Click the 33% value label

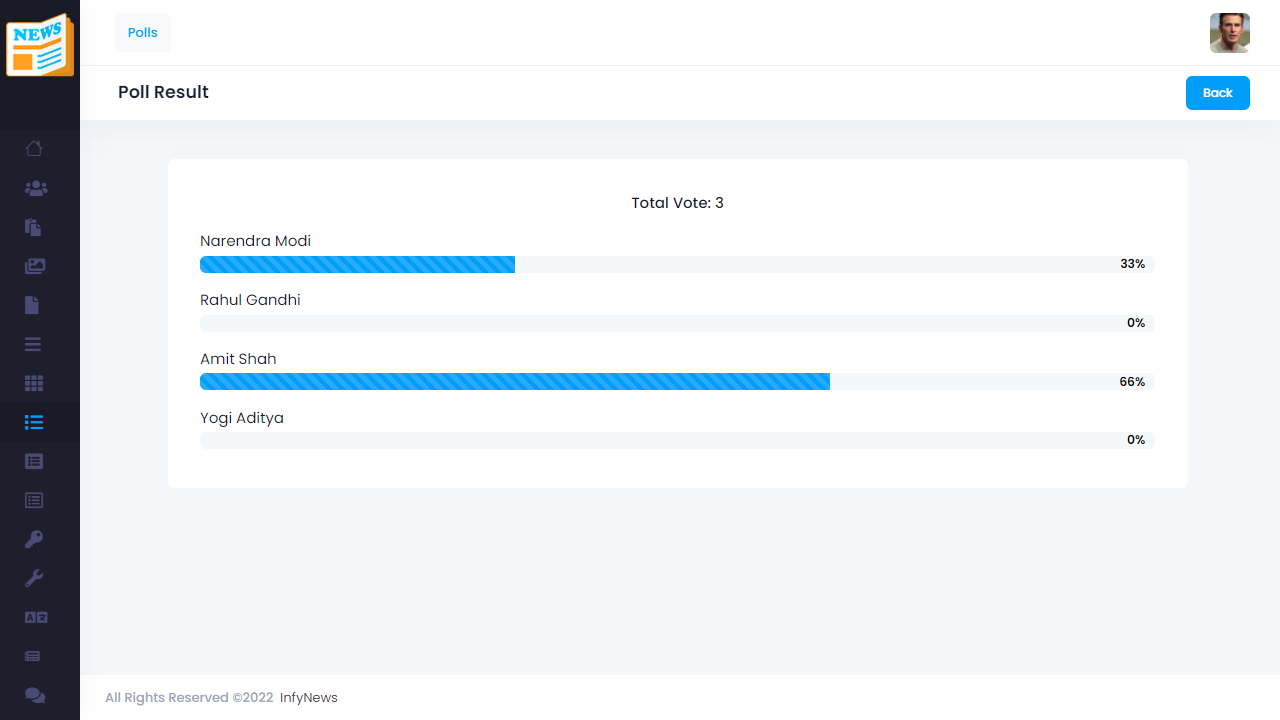pyautogui.click(x=1133, y=264)
